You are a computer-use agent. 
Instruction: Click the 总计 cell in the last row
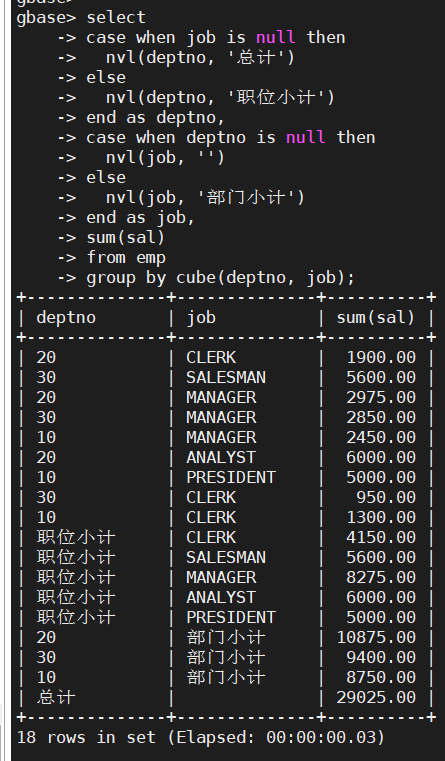[x=56, y=697]
